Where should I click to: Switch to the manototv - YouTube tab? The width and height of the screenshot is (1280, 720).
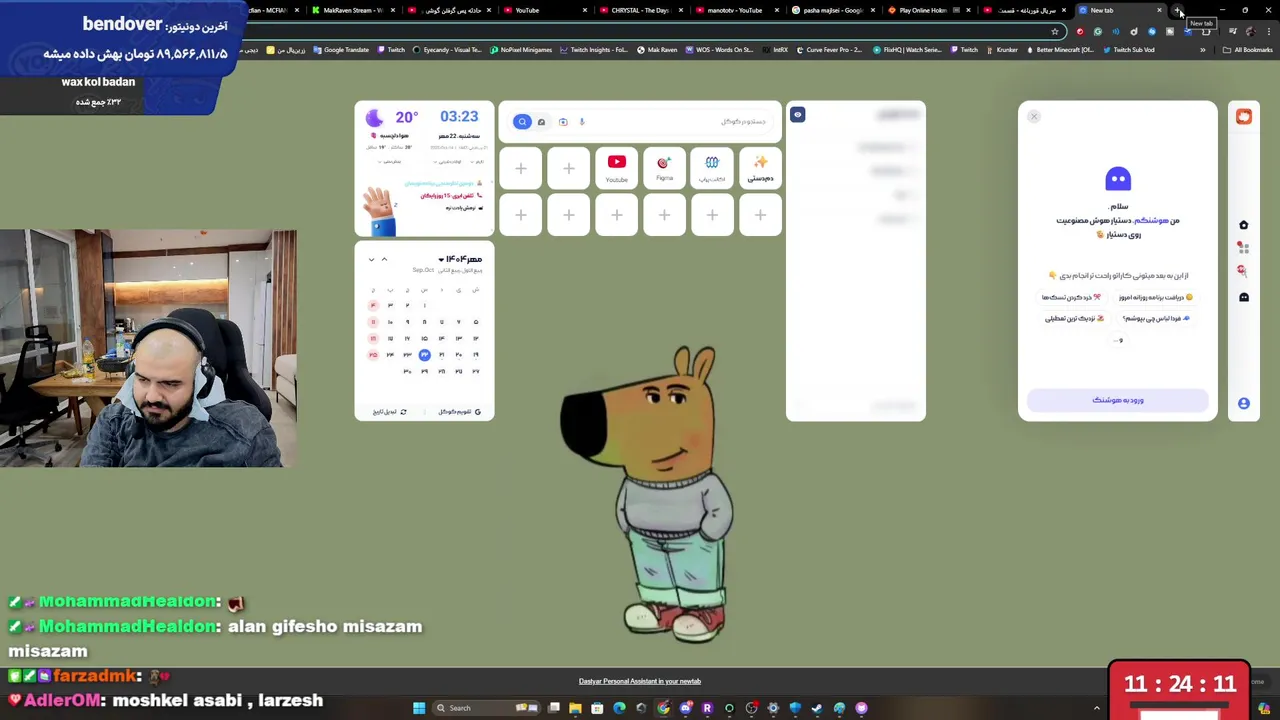735,10
